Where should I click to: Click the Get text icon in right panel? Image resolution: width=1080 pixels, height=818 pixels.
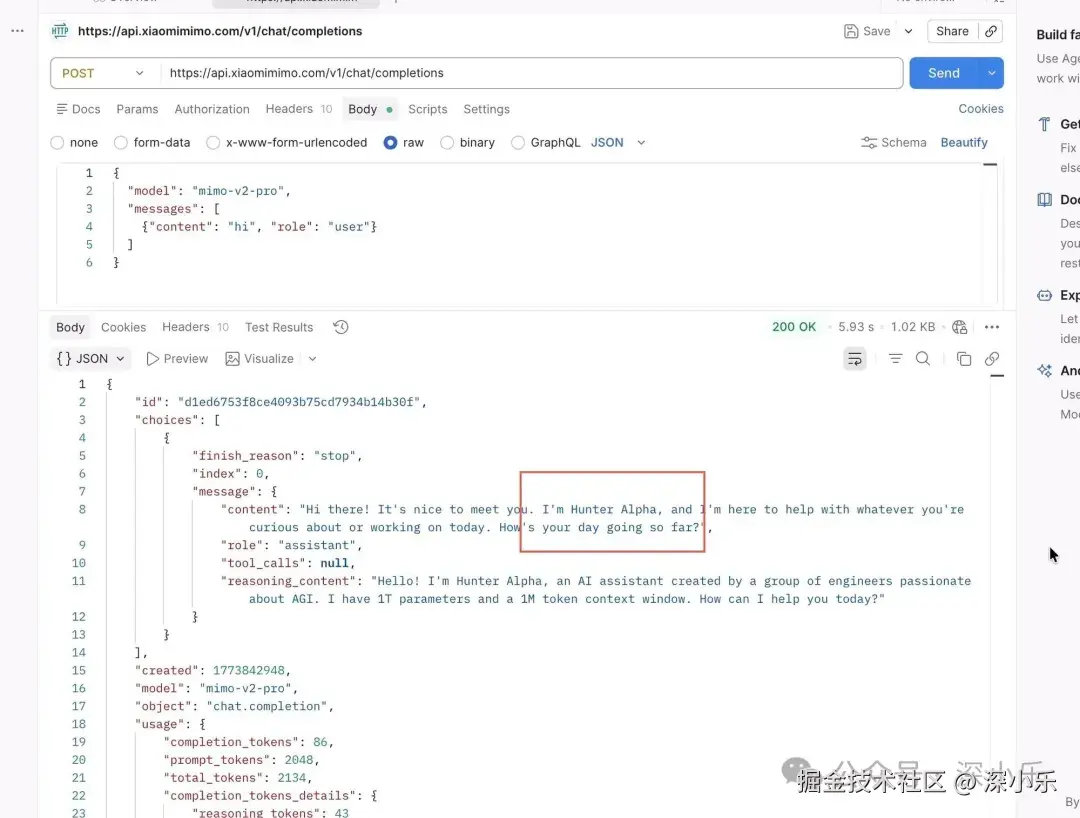coord(1045,124)
